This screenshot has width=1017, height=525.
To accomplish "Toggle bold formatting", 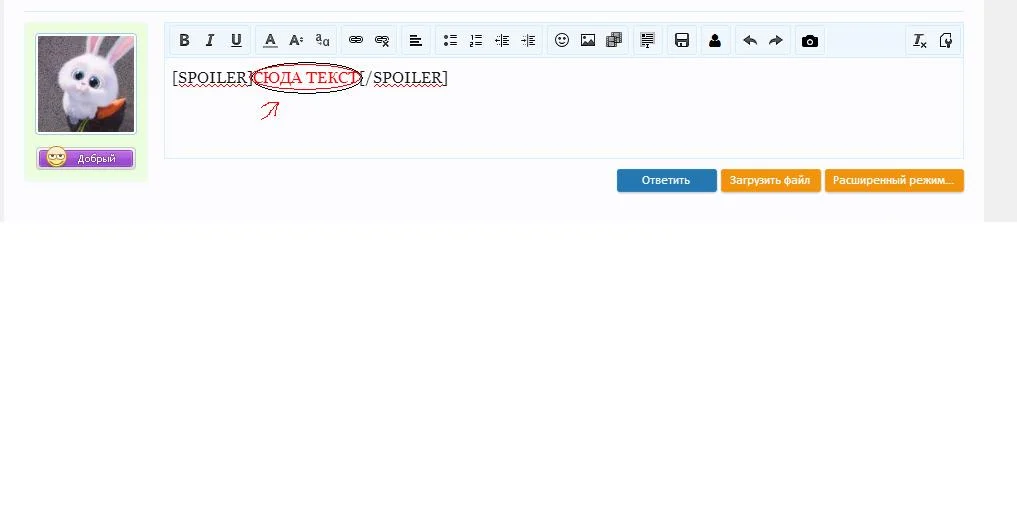I will (184, 40).
